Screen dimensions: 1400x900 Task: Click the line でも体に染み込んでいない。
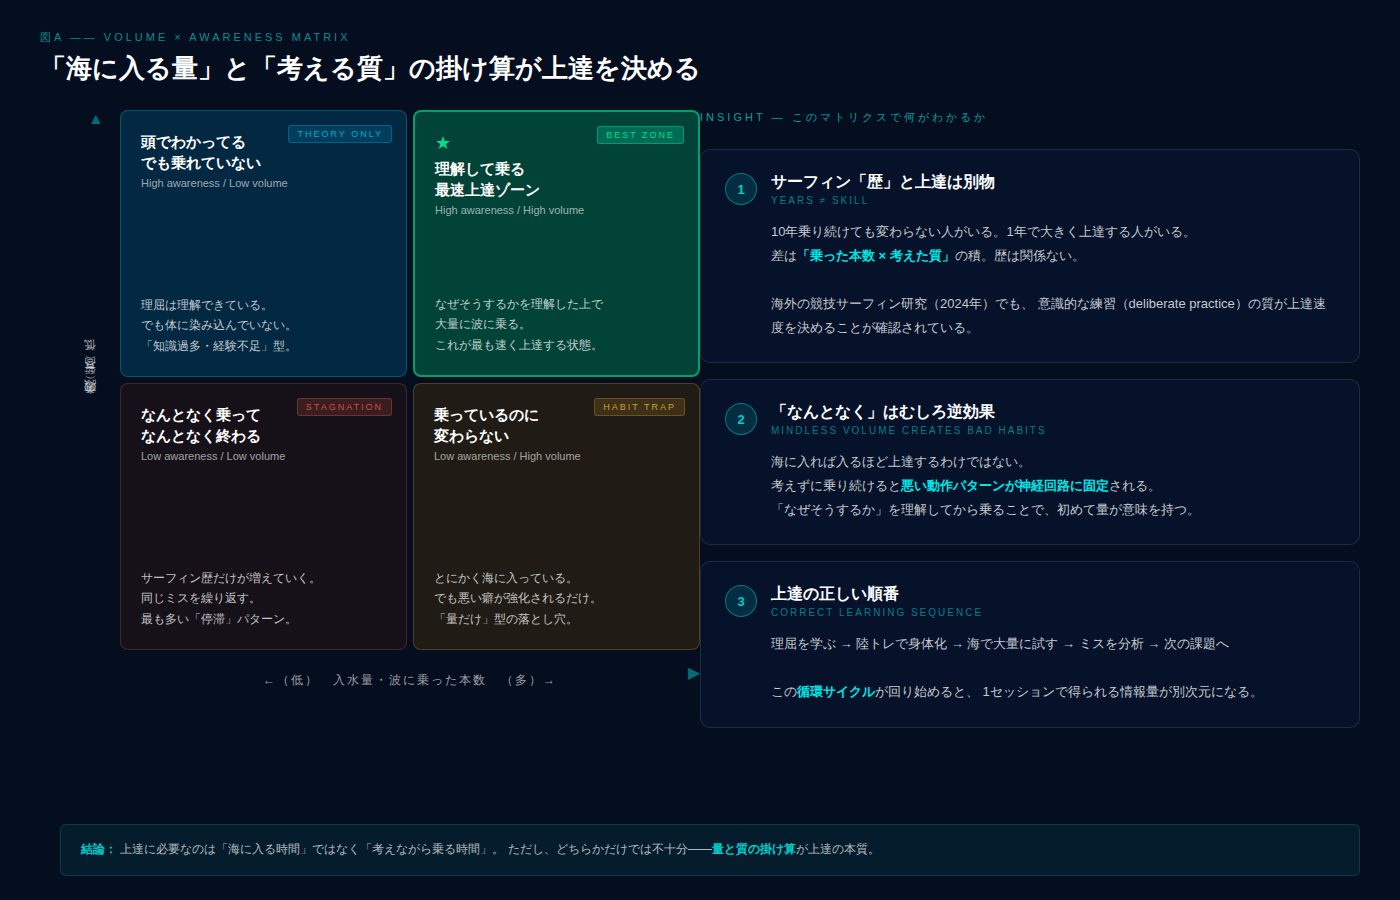[x=219, y=325]
